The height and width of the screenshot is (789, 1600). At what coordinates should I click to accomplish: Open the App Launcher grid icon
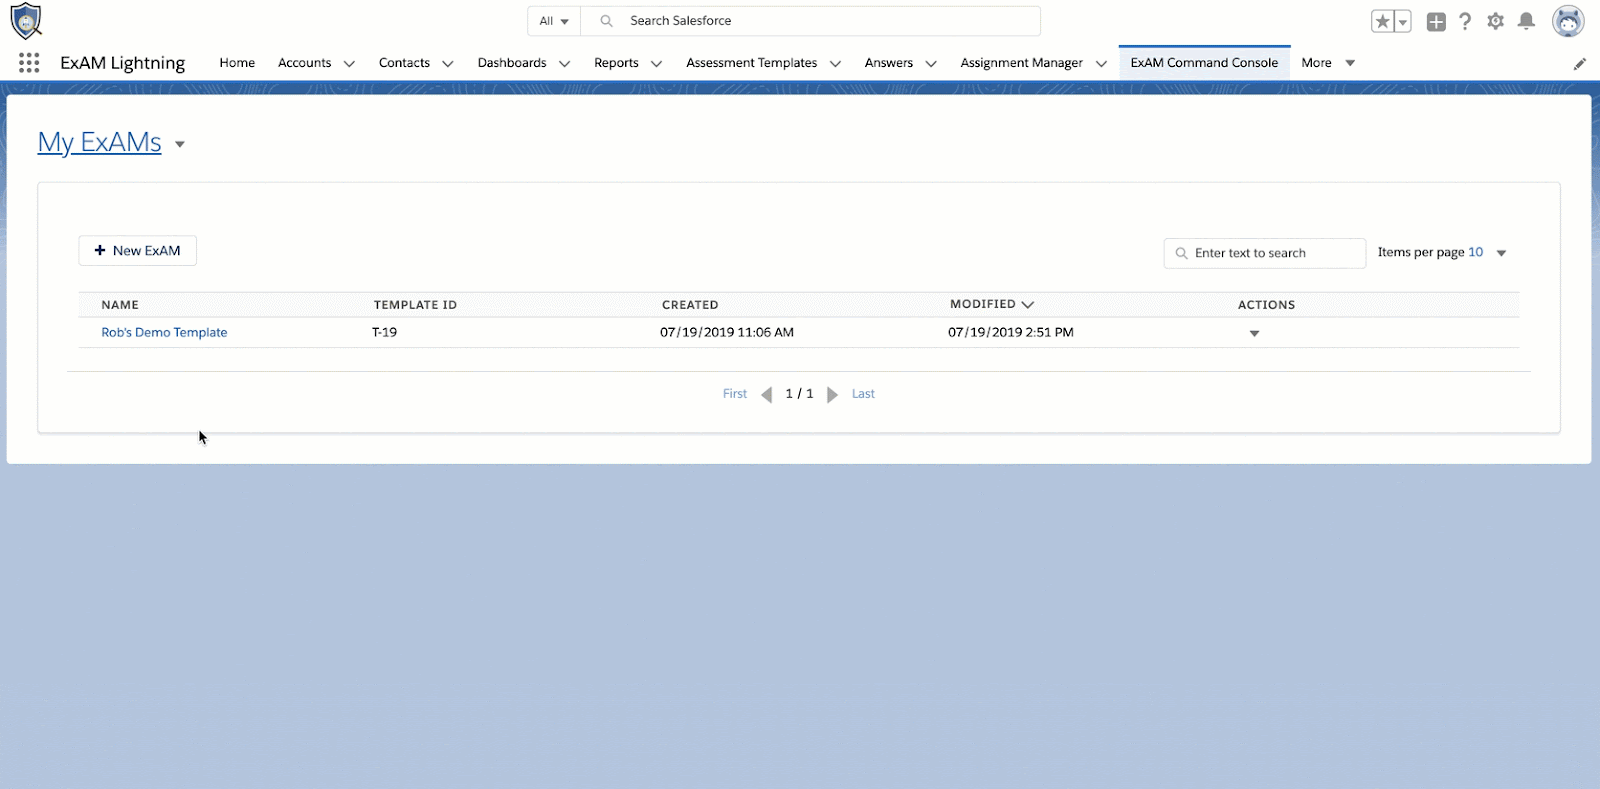tap(29, 63)
